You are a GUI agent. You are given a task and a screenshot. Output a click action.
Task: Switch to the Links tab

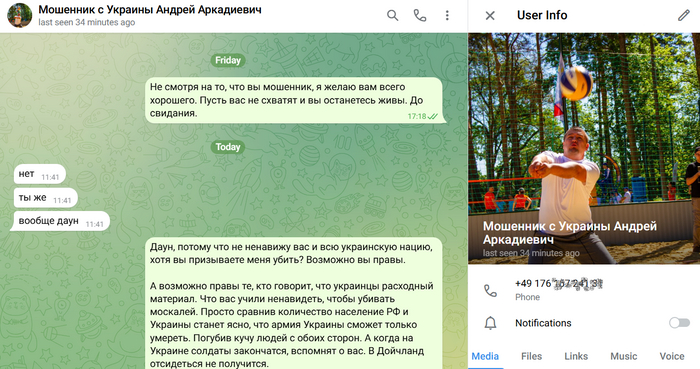pyautogui.click(x=576, y=356)
